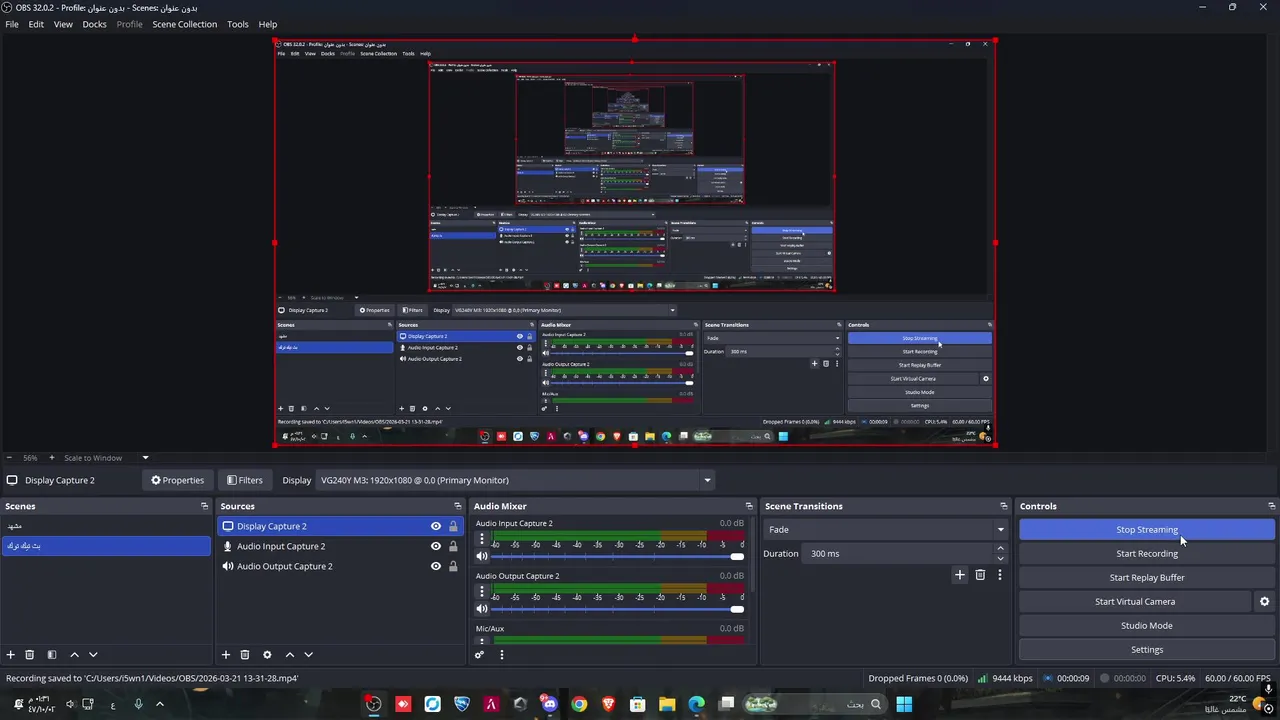Viewport: 1280px width, 720px height.
Task: Hide Audio Output Capture 2 source
Action: 436,566
